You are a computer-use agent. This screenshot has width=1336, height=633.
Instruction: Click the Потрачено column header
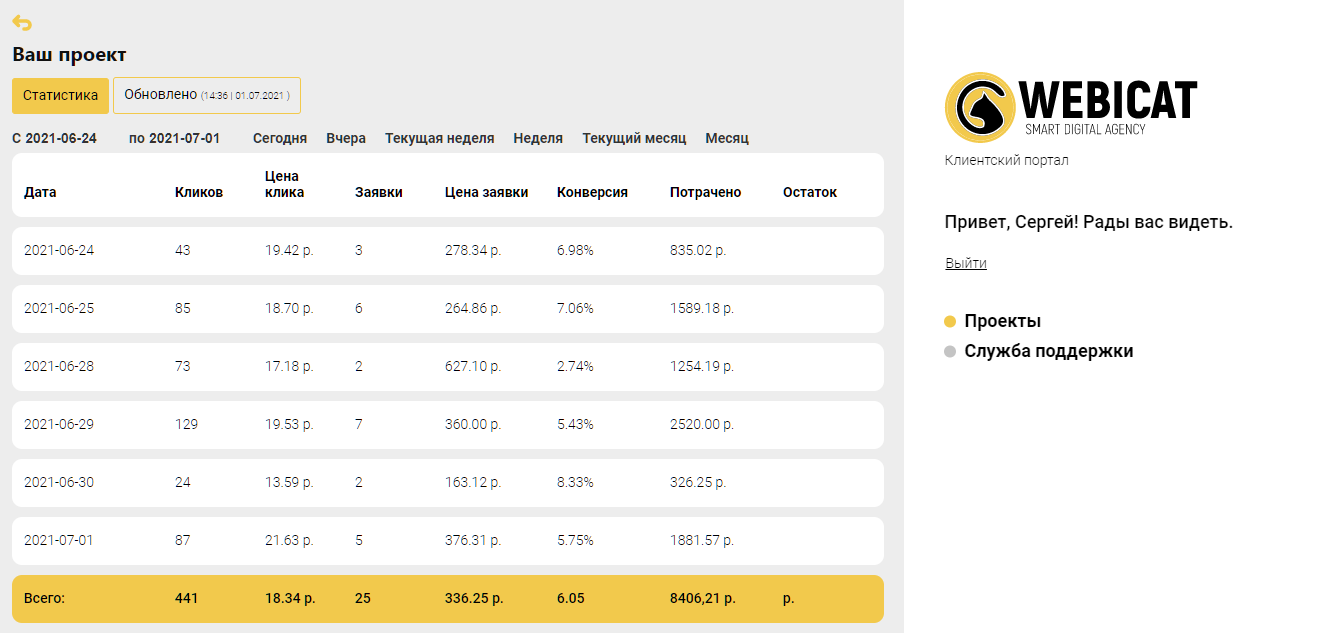click(x=706, y=192)
